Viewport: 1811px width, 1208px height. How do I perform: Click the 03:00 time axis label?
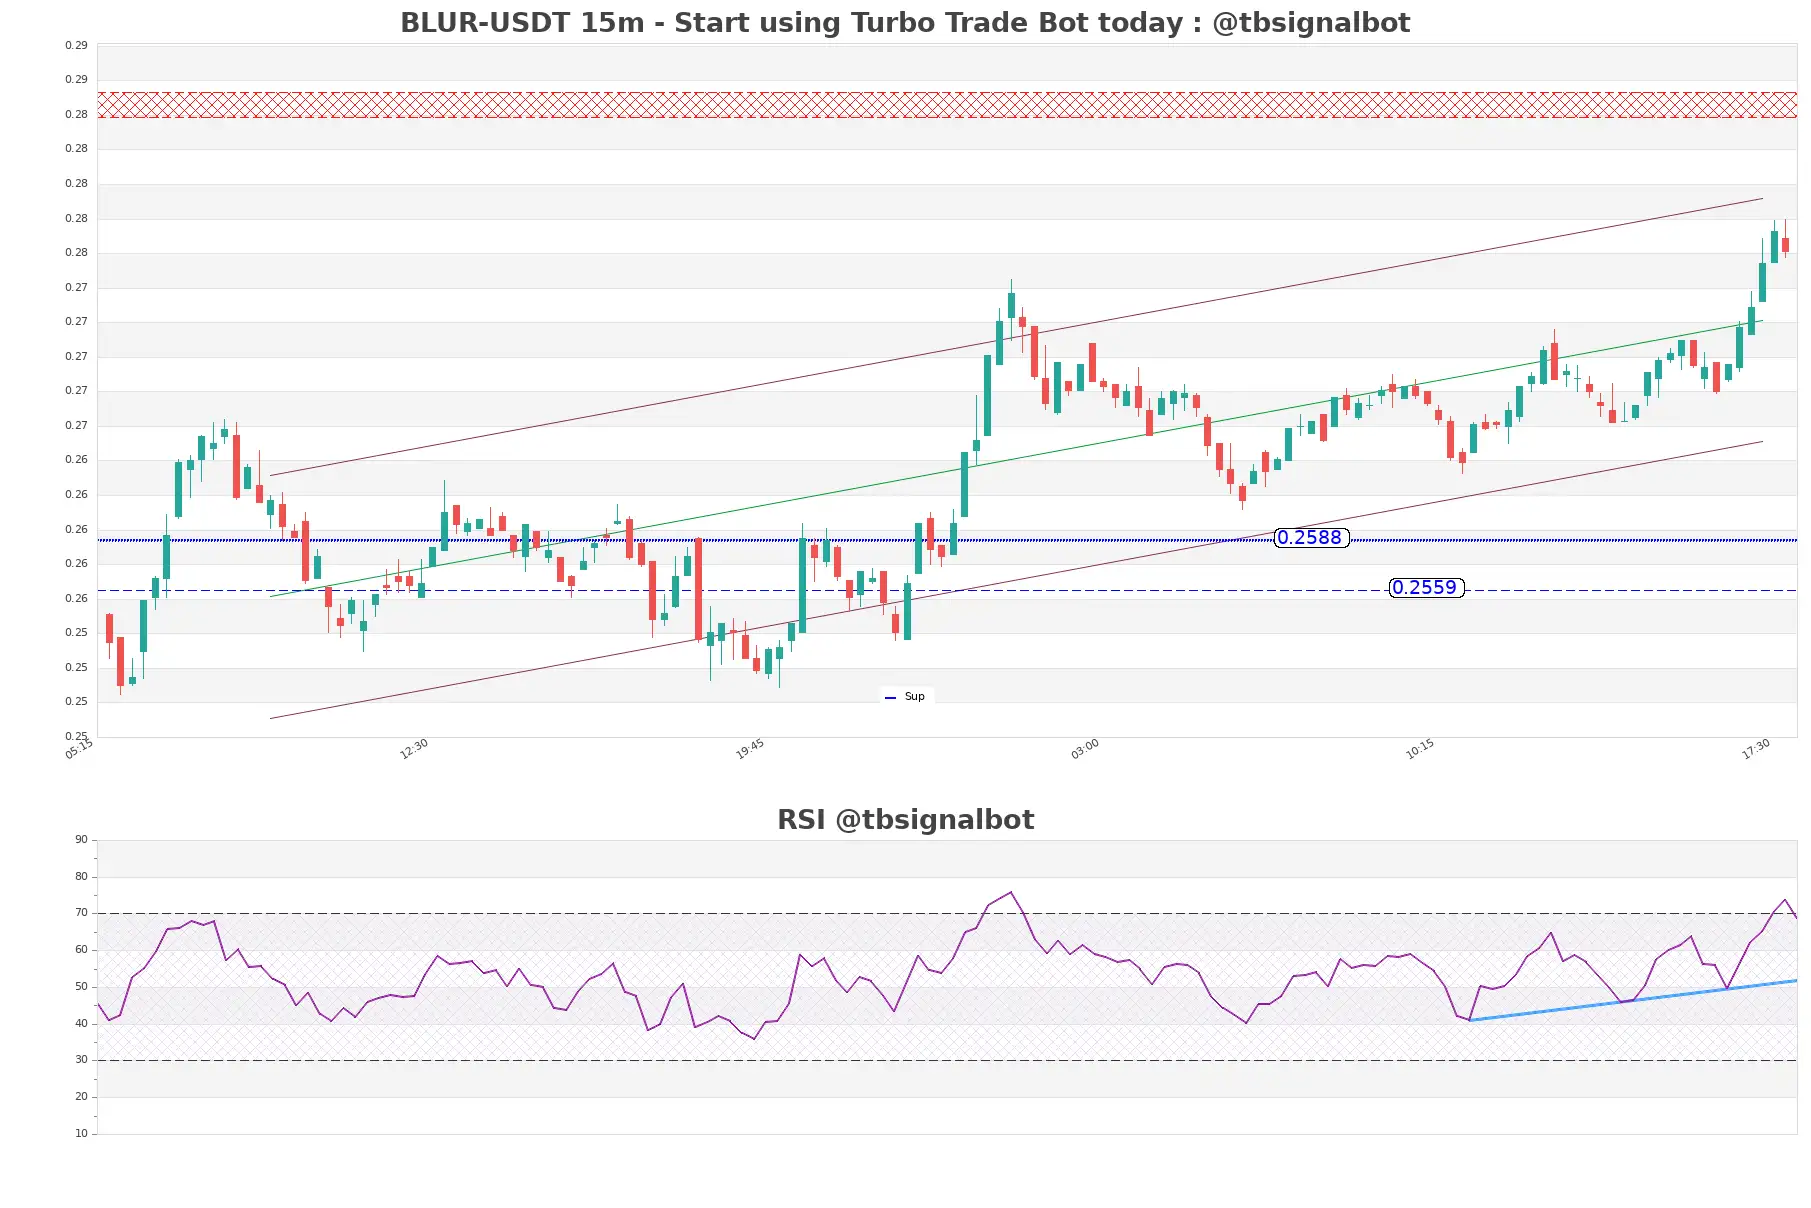1085,749
